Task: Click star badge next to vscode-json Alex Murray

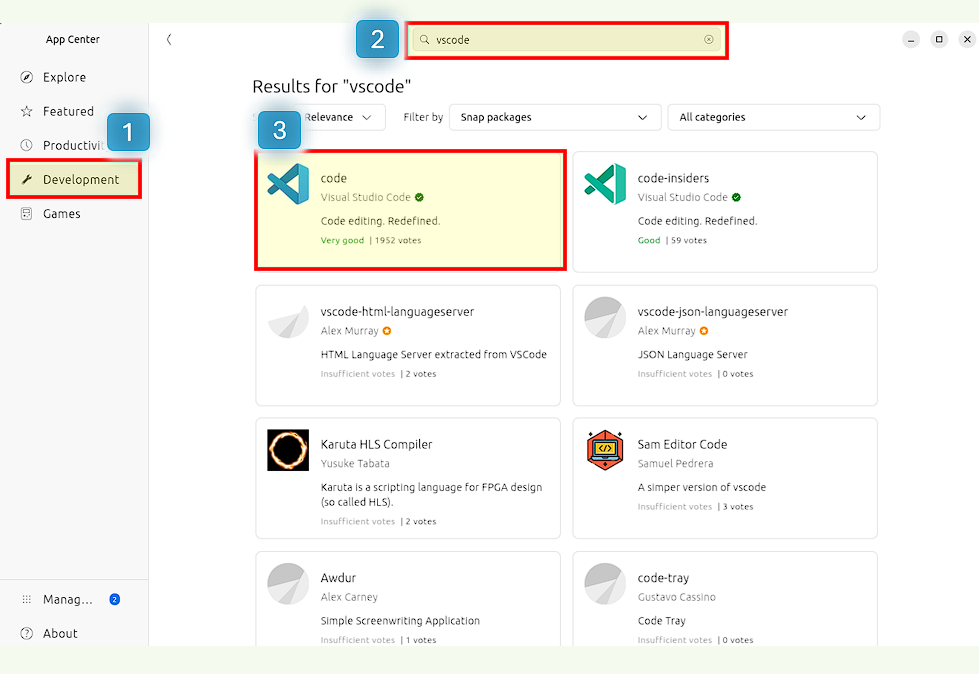Action: point(704,331)
